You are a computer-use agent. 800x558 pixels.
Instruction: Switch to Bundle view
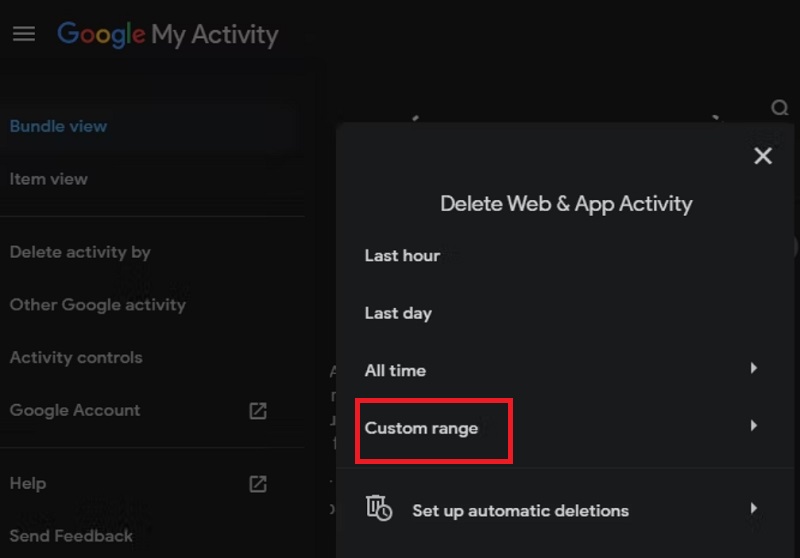click(x=58, y=126)
